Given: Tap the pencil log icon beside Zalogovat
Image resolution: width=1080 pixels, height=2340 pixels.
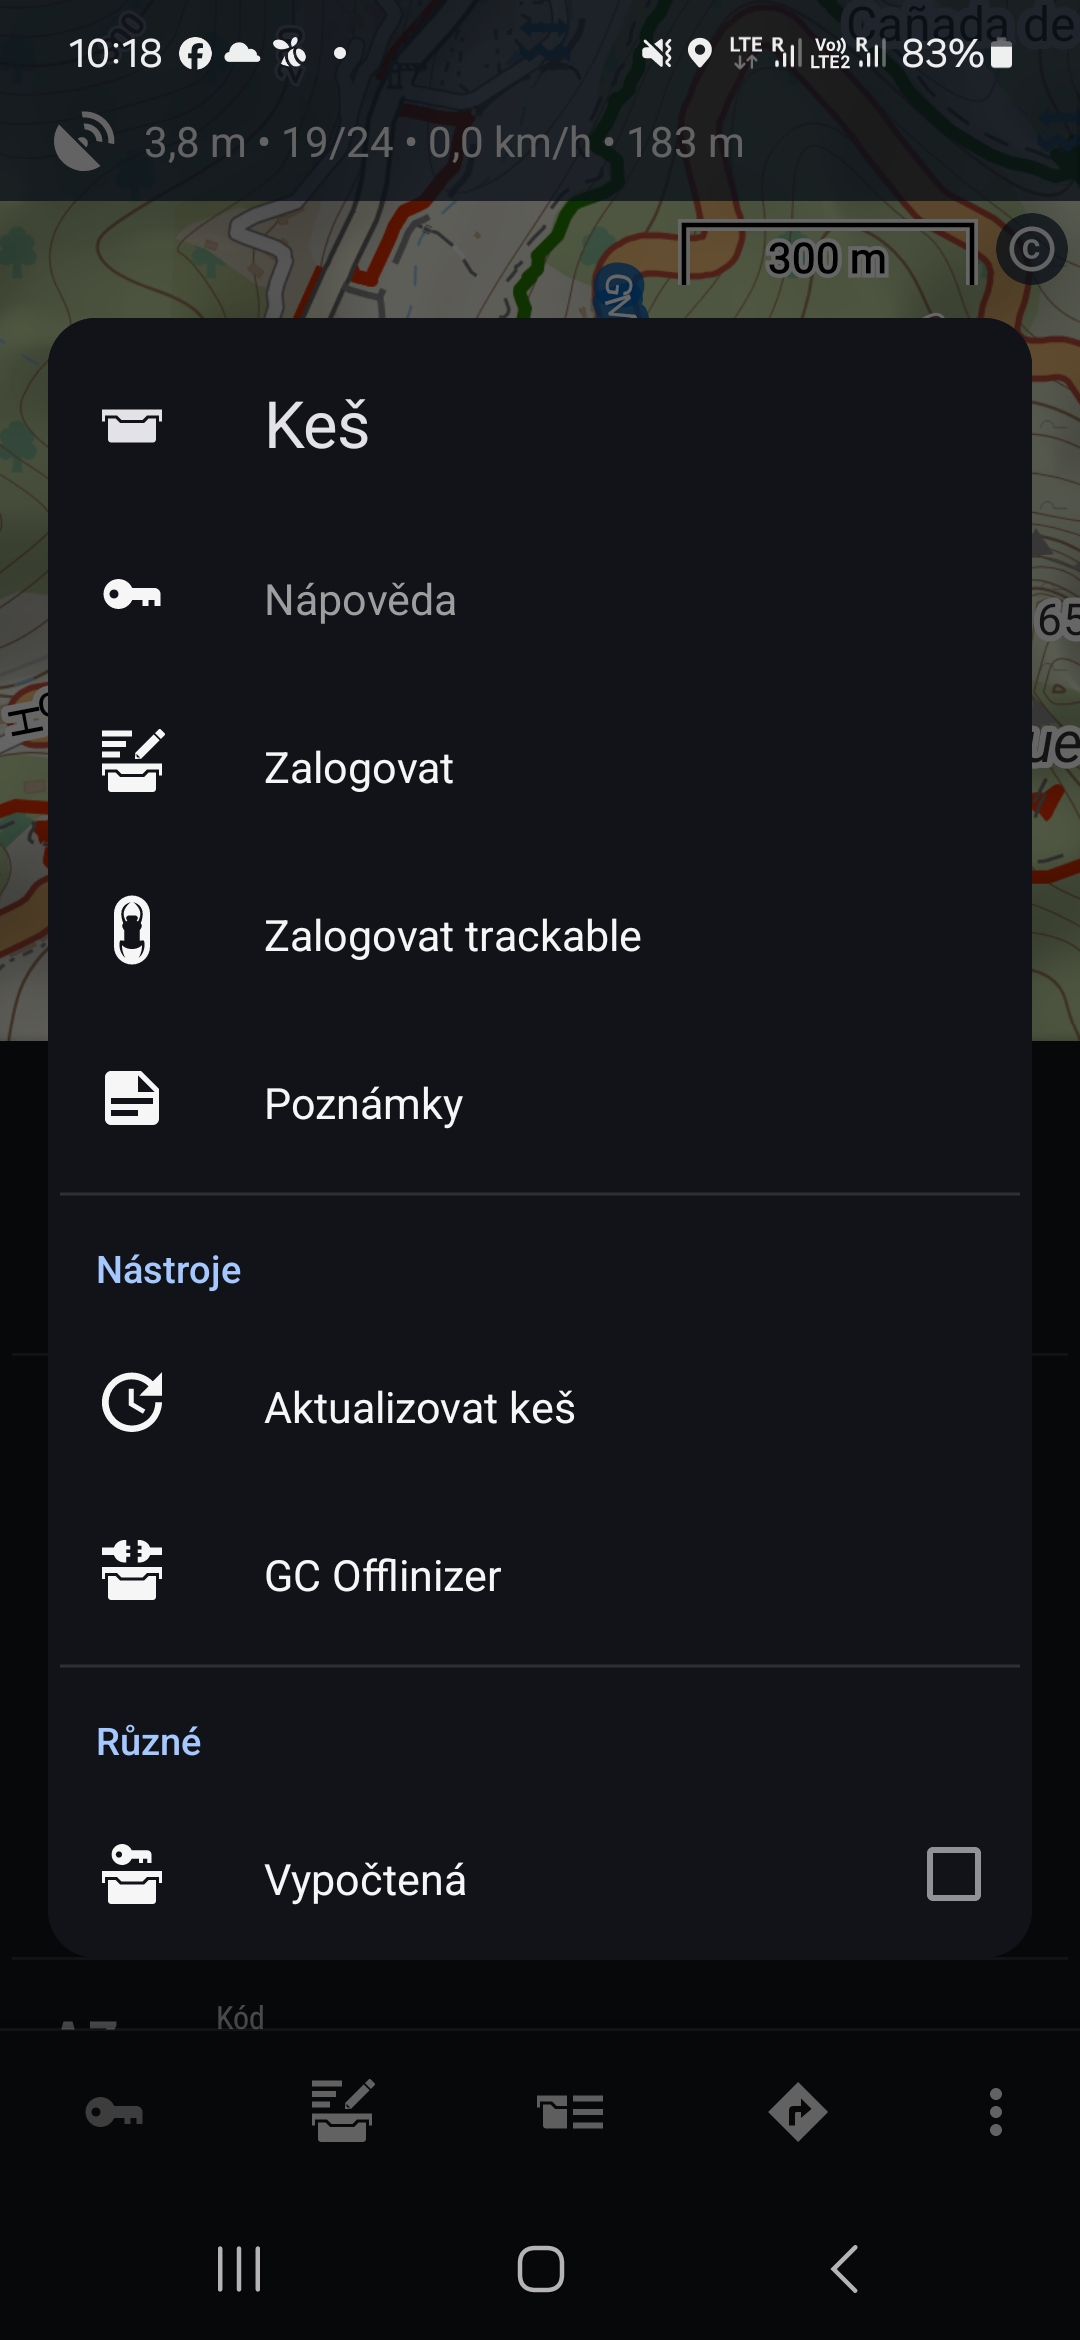Looking at the screenshot, I should coord(132,762).
